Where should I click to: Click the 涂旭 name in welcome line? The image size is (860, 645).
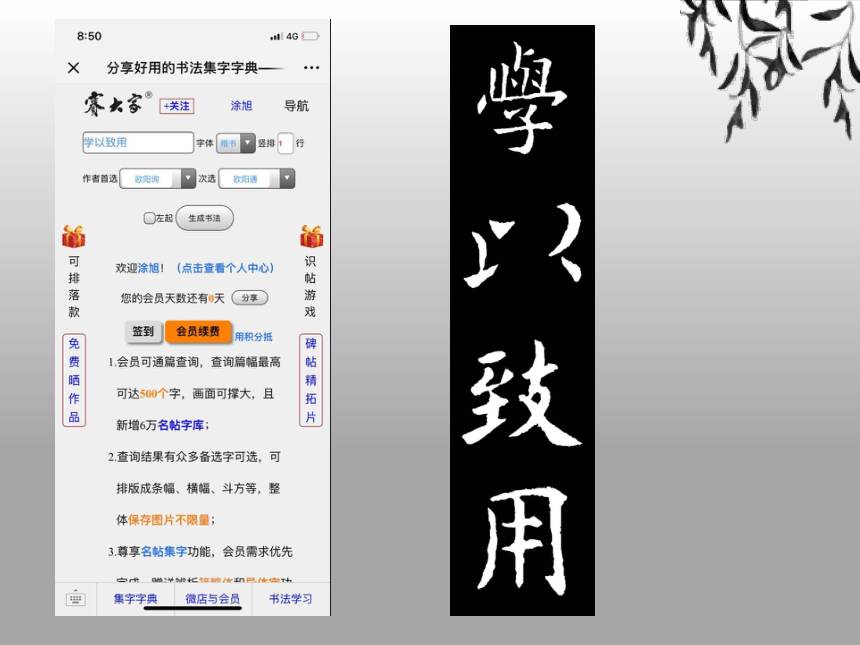coord(149,268)
